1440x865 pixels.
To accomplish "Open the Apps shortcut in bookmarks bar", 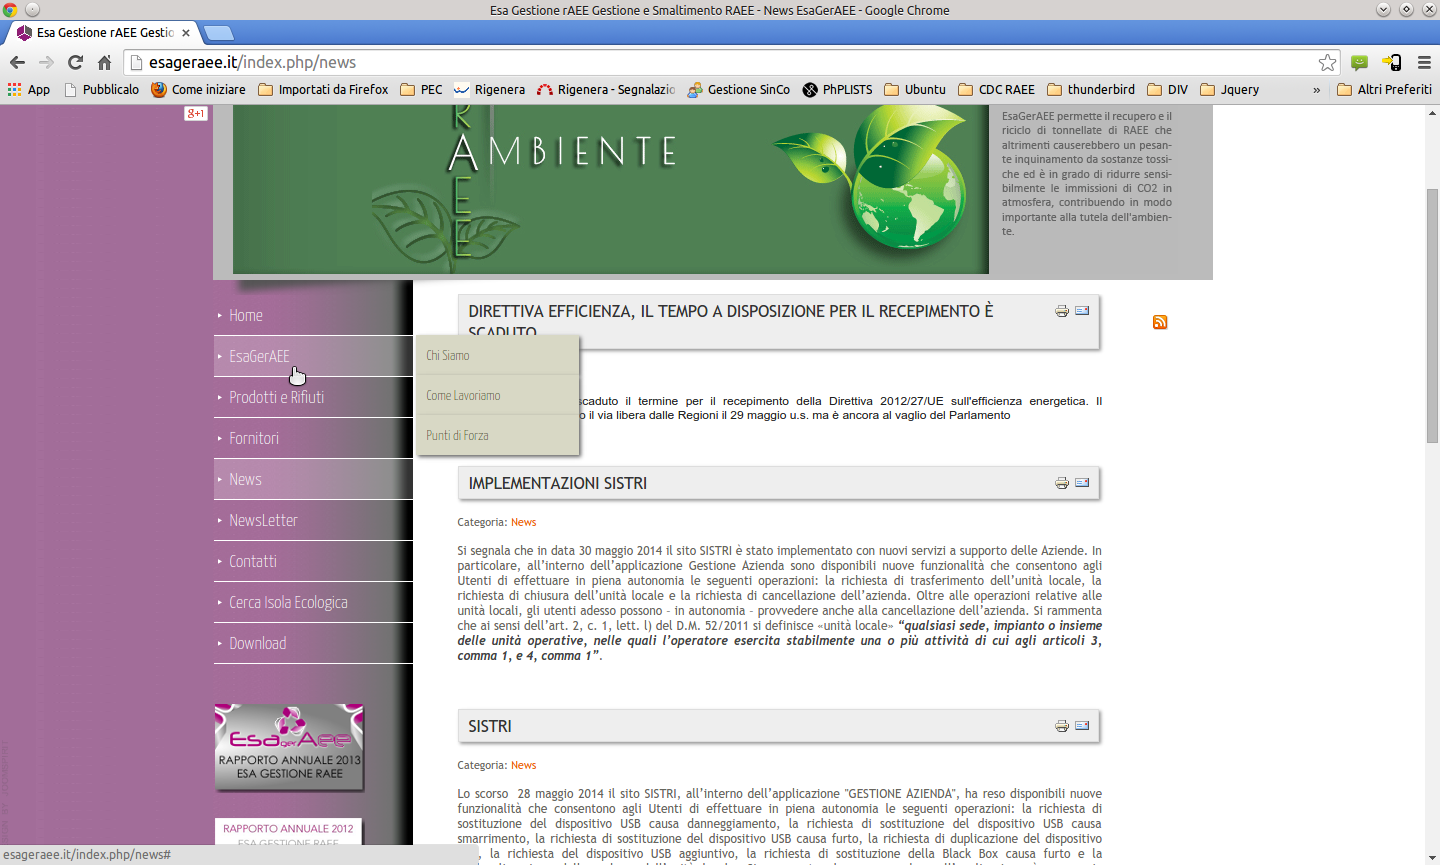I will 29,89.
